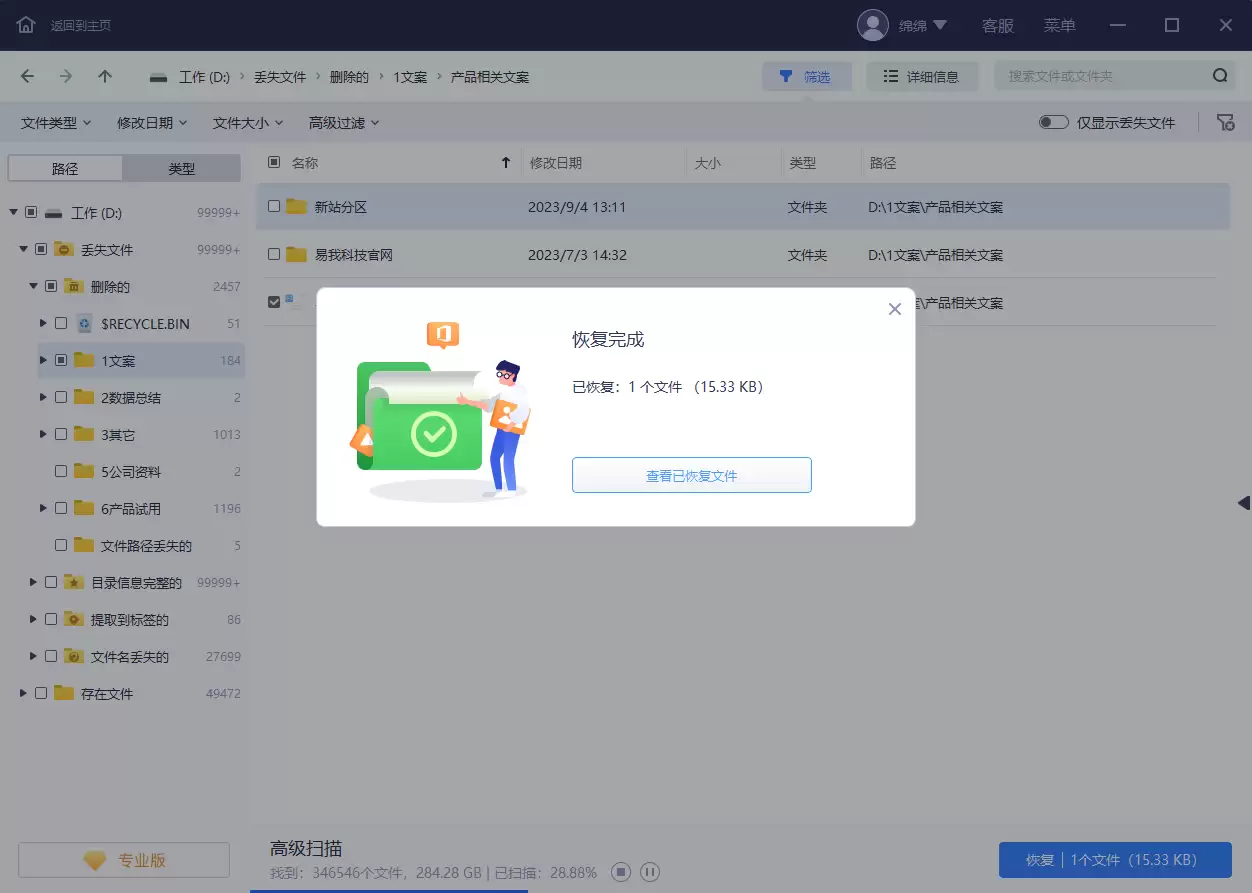Click the 专业版 crown icon
Viewport: 1252px width, 893px height.
click(x=95, y=859)
